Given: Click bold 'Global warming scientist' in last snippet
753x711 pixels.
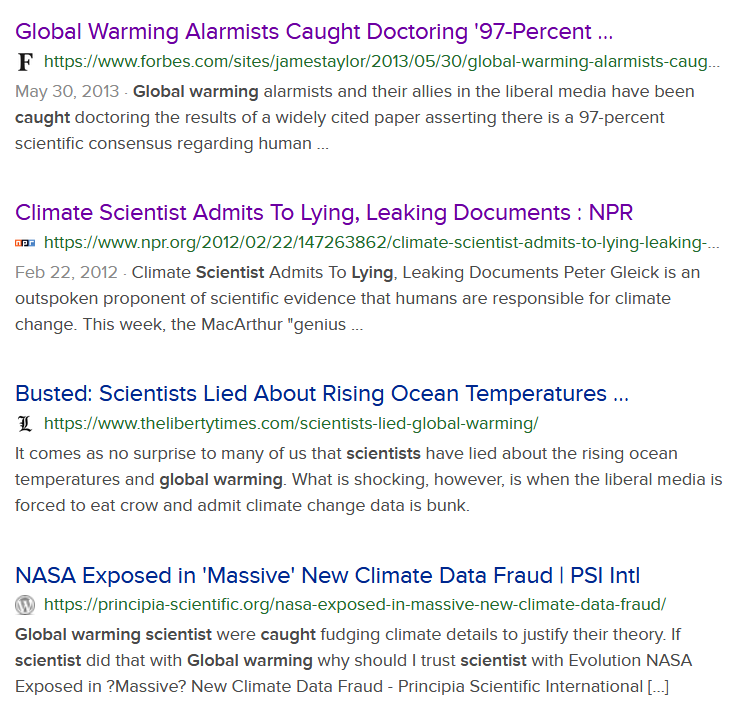Looking at the screenshot, I should (x=113, y=635).
